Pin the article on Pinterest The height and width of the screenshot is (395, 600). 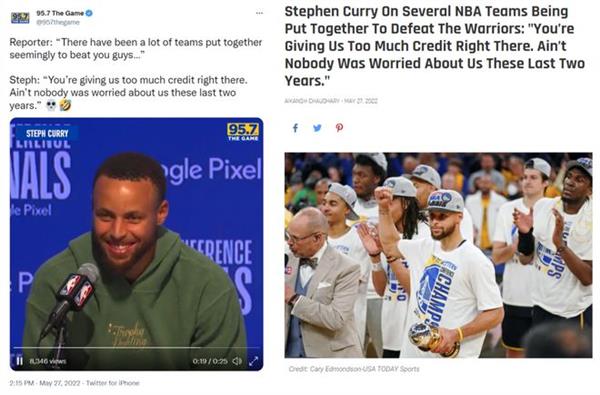[339, 128]
